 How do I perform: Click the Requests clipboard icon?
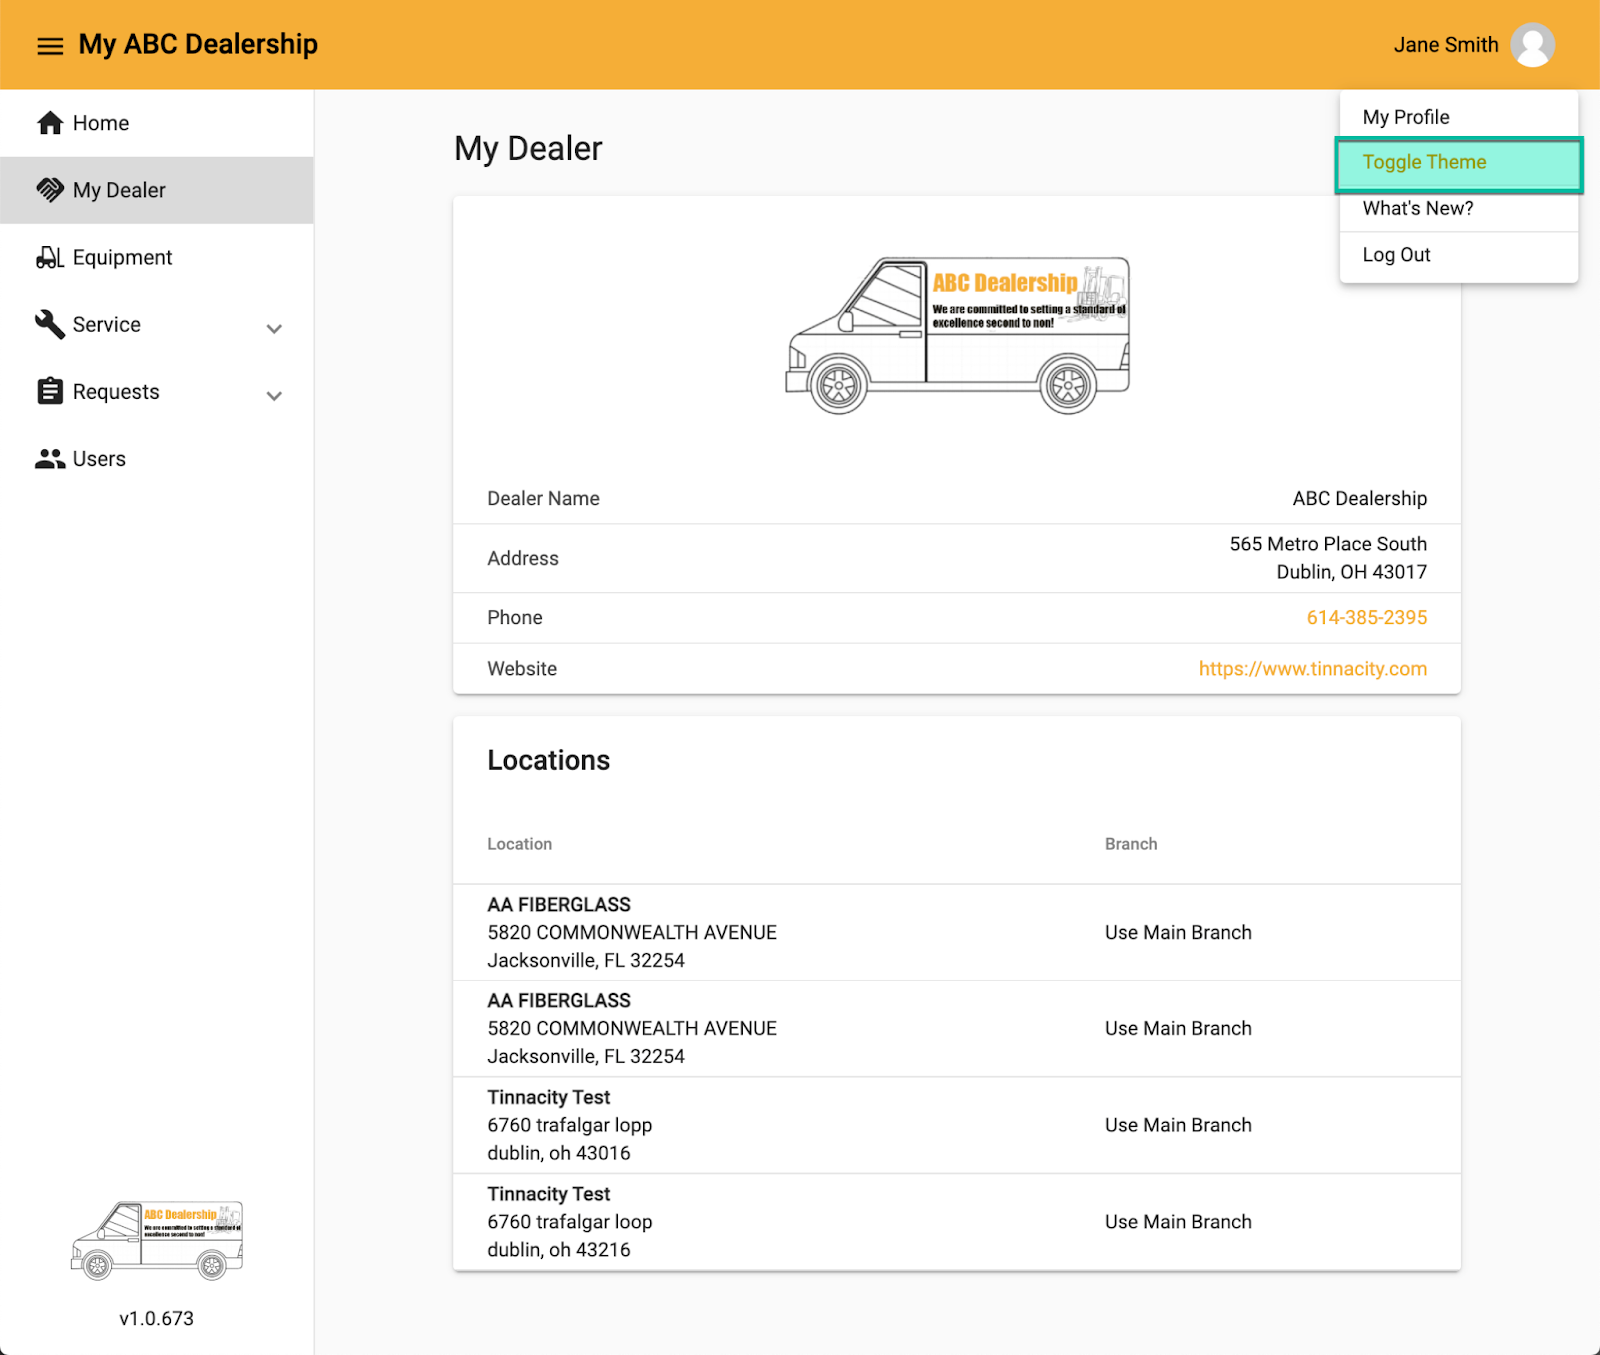pyautogui.click(x=50, y=391)
